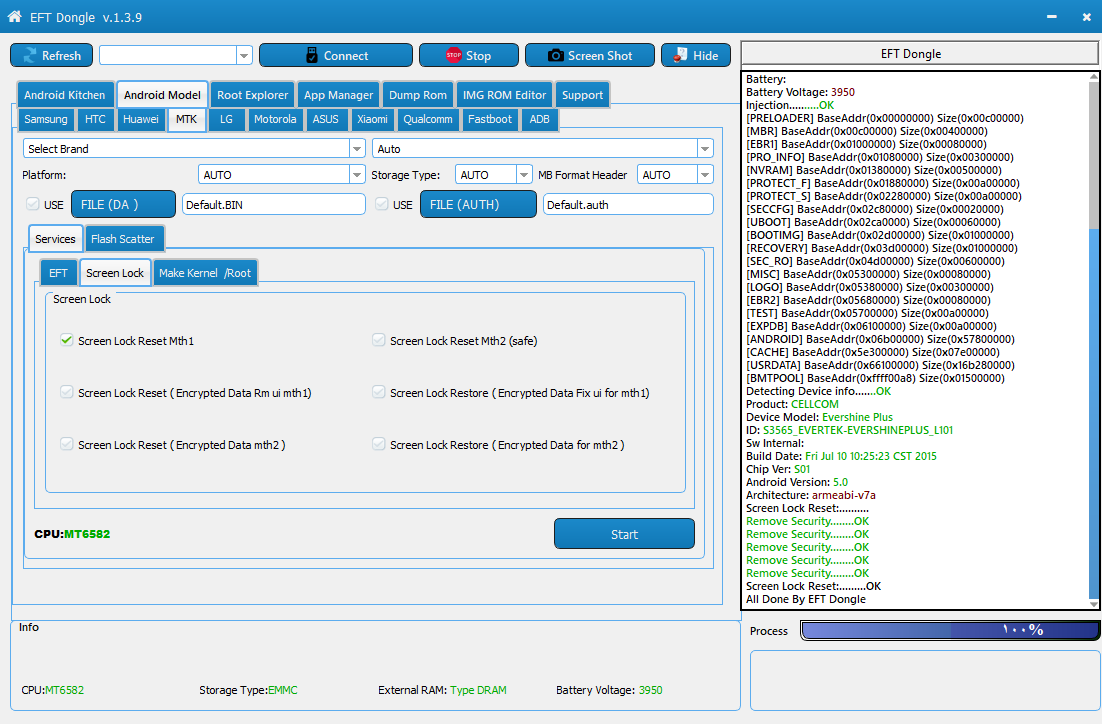Switch to Android Model tab

[162, 95]
